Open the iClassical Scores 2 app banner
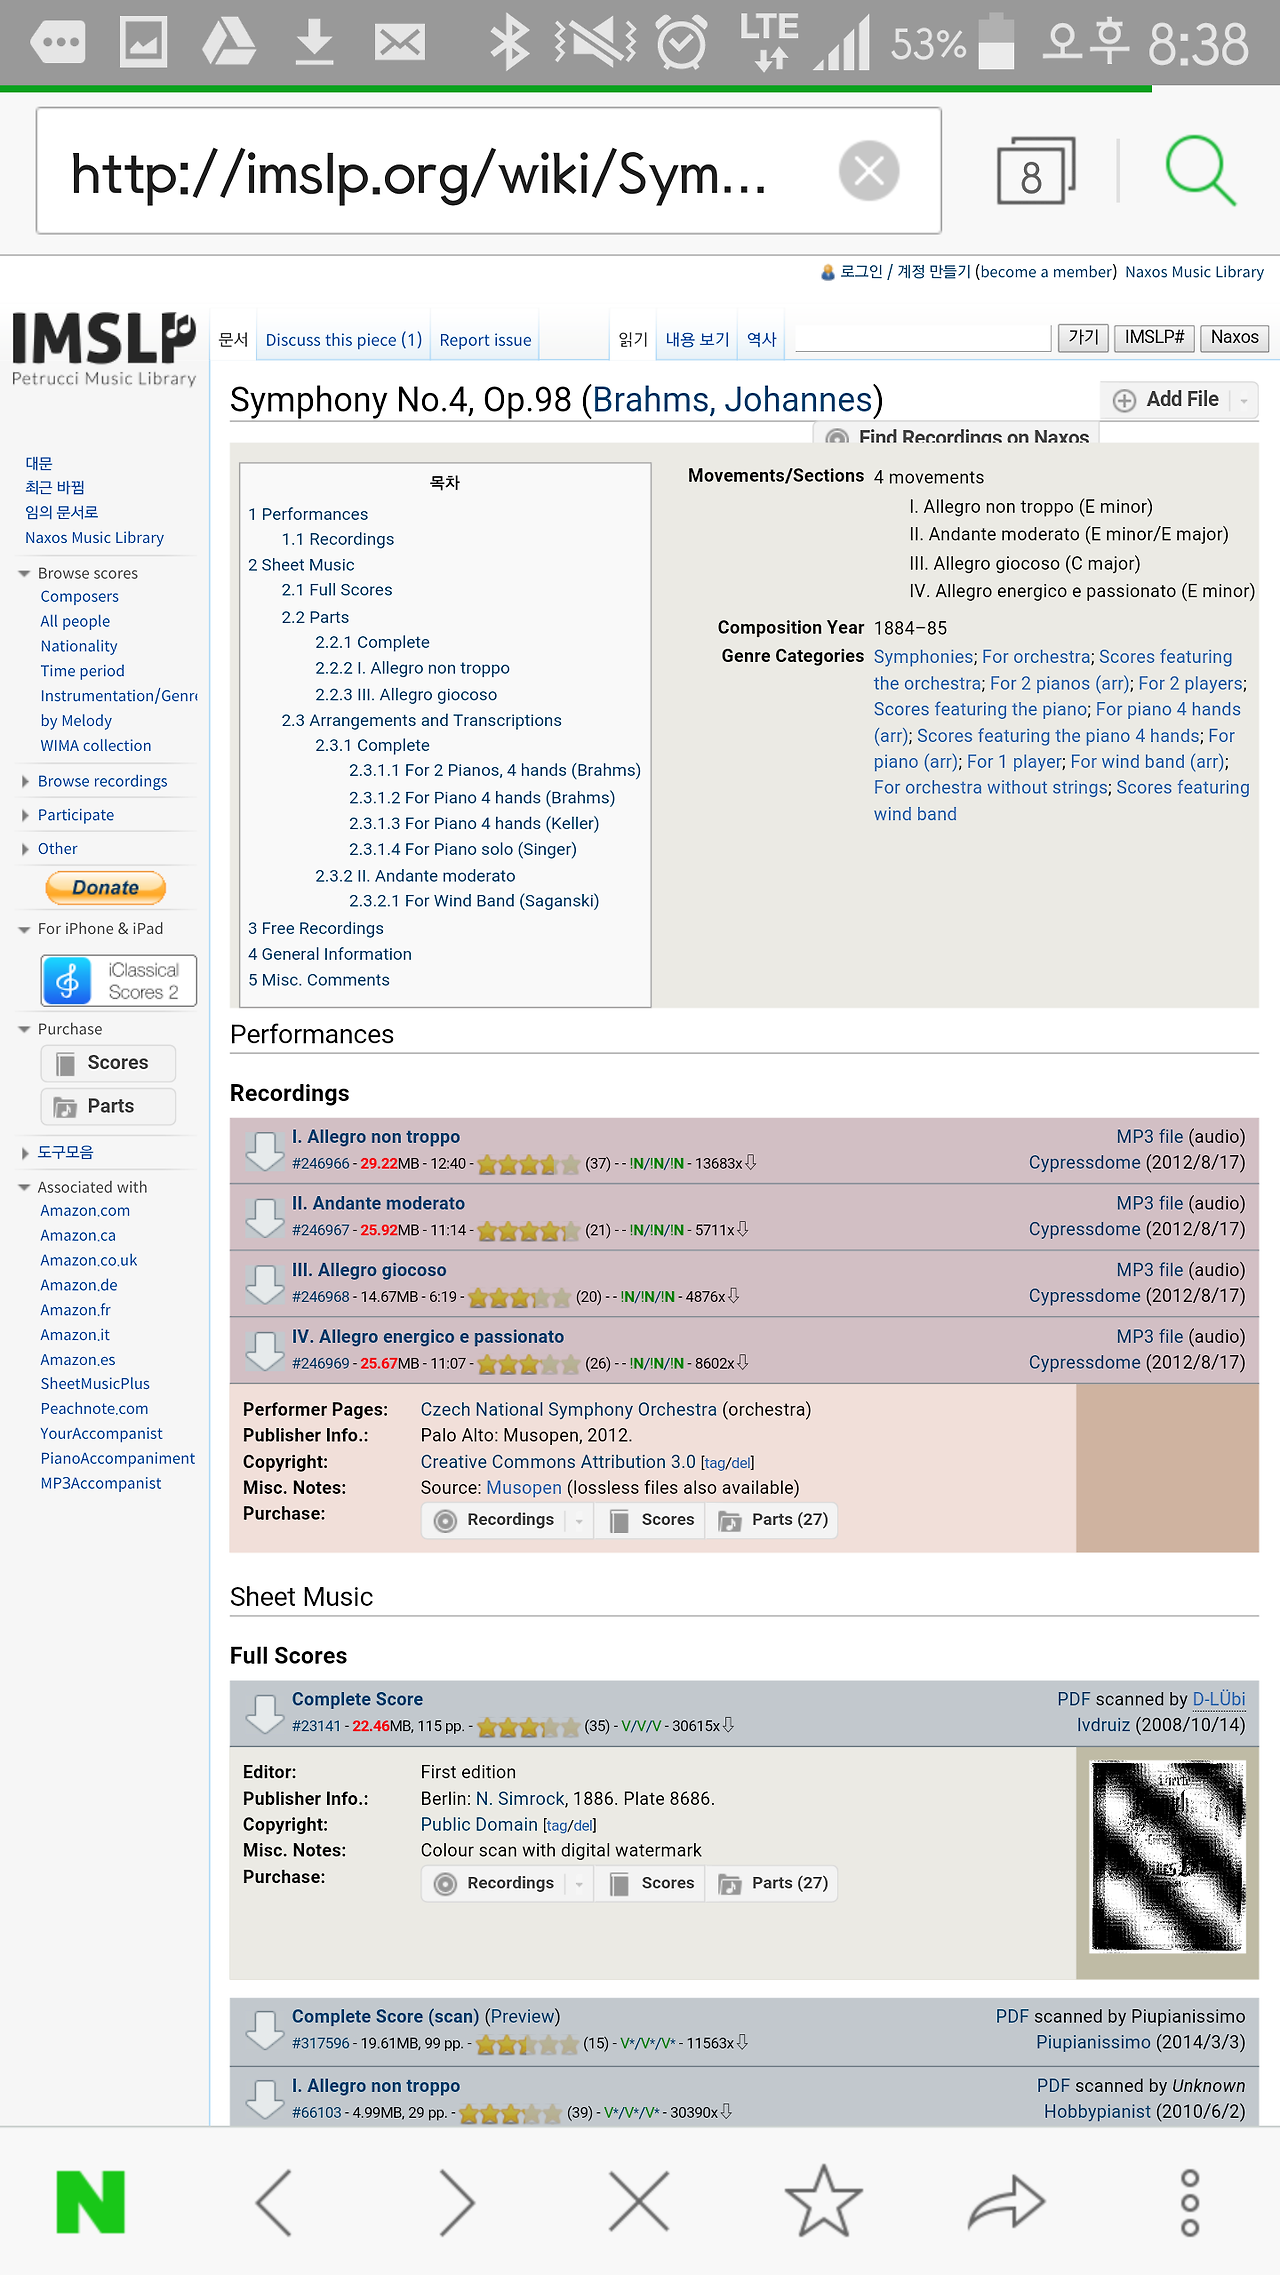The width and height of the screenshot is (1280, 2275). tap(118, 980)
